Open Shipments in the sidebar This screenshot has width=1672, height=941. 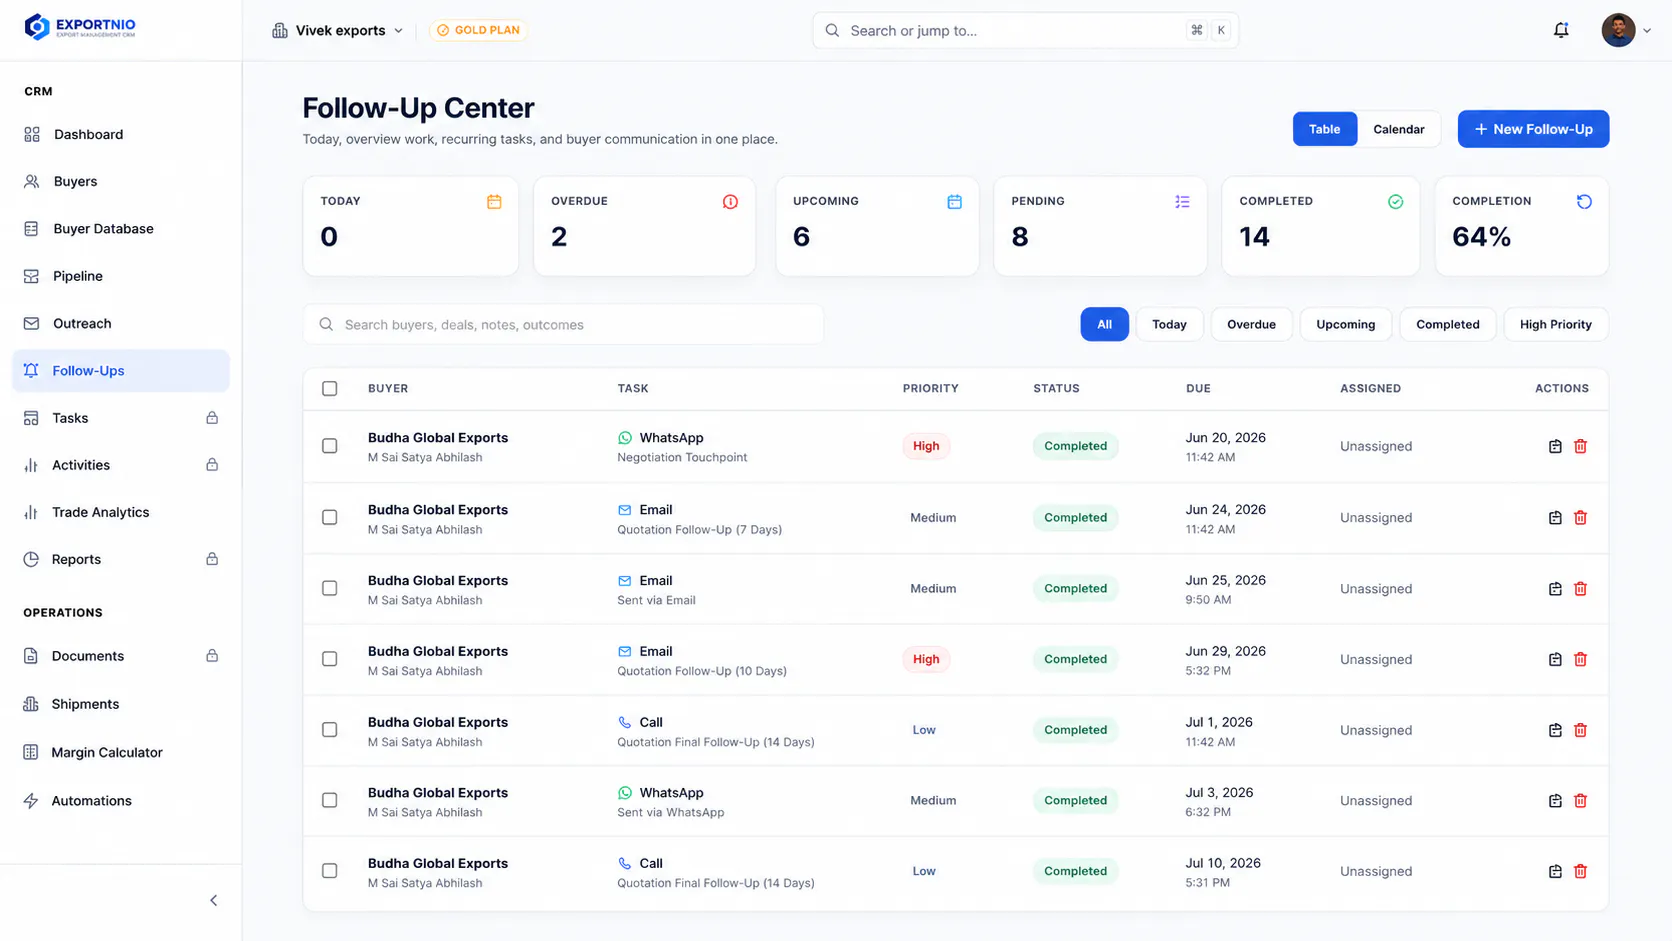coord(120,704)
